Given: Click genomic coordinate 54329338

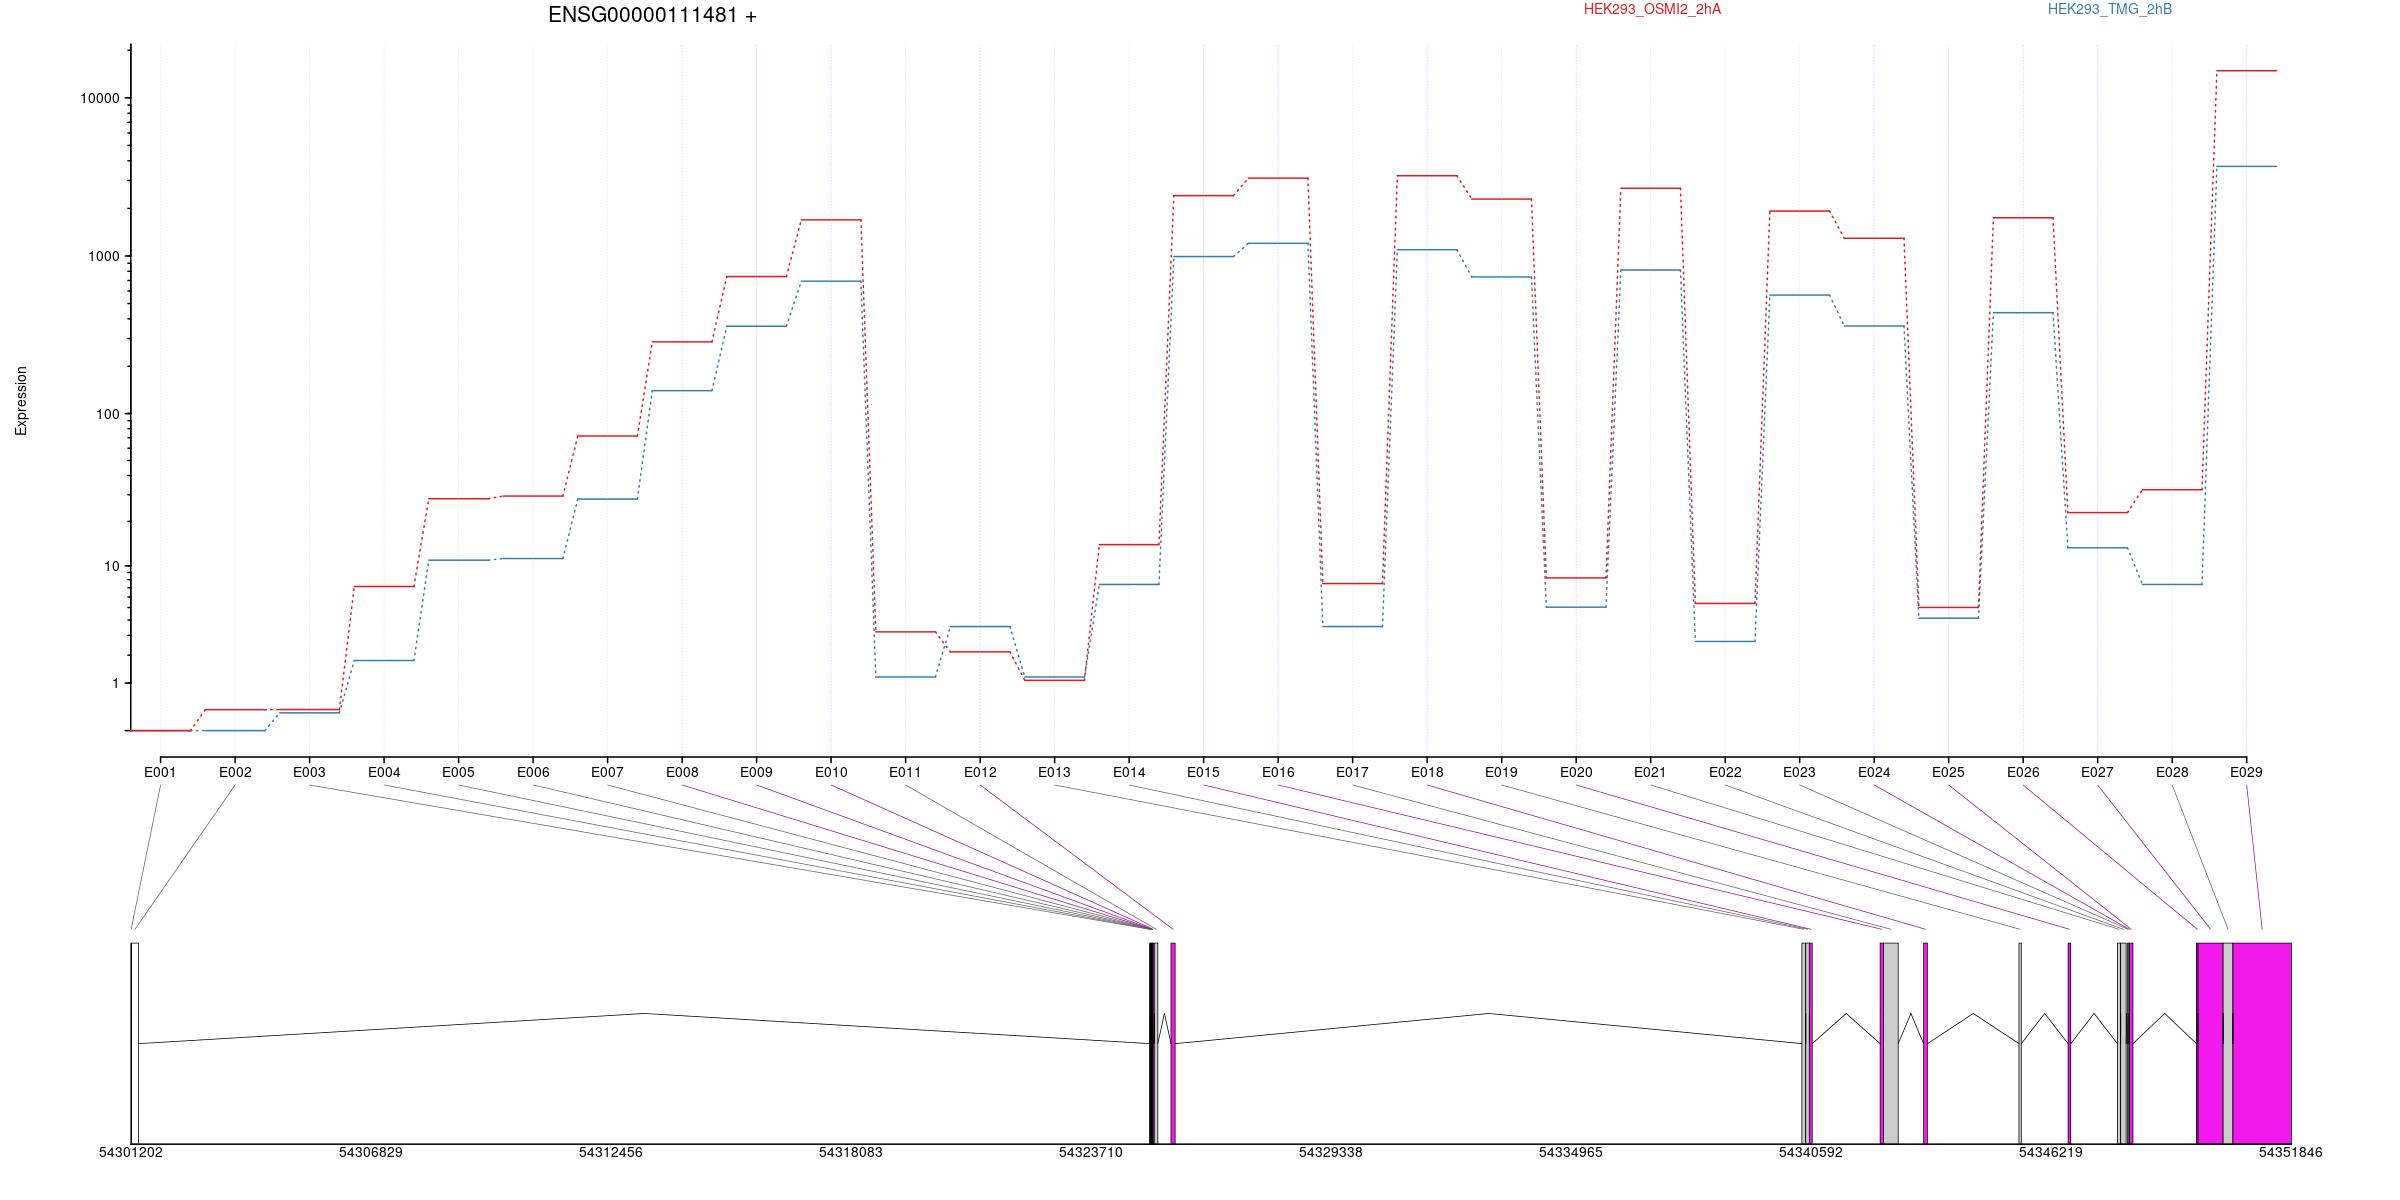Looking at the screenshot, I should coord(1331,1153).
